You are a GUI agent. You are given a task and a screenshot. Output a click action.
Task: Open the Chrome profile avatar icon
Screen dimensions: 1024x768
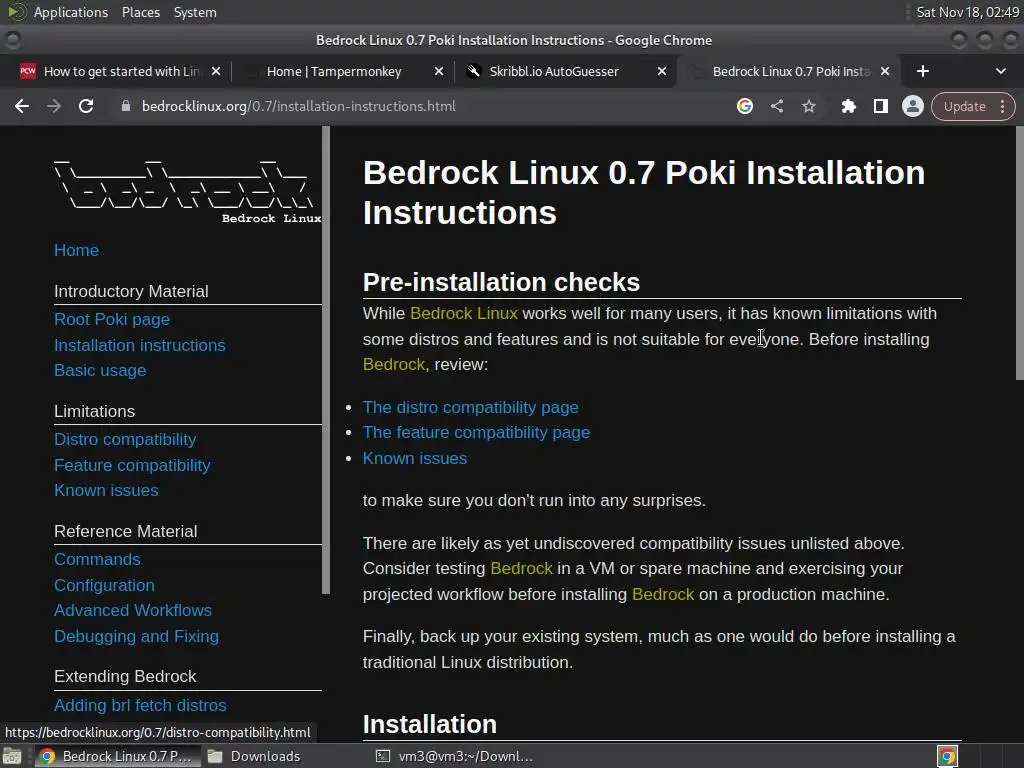(912, 106)
